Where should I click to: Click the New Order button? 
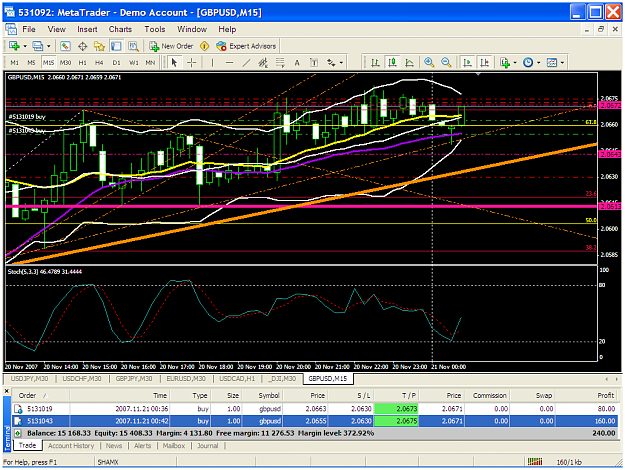click(171, 46)
